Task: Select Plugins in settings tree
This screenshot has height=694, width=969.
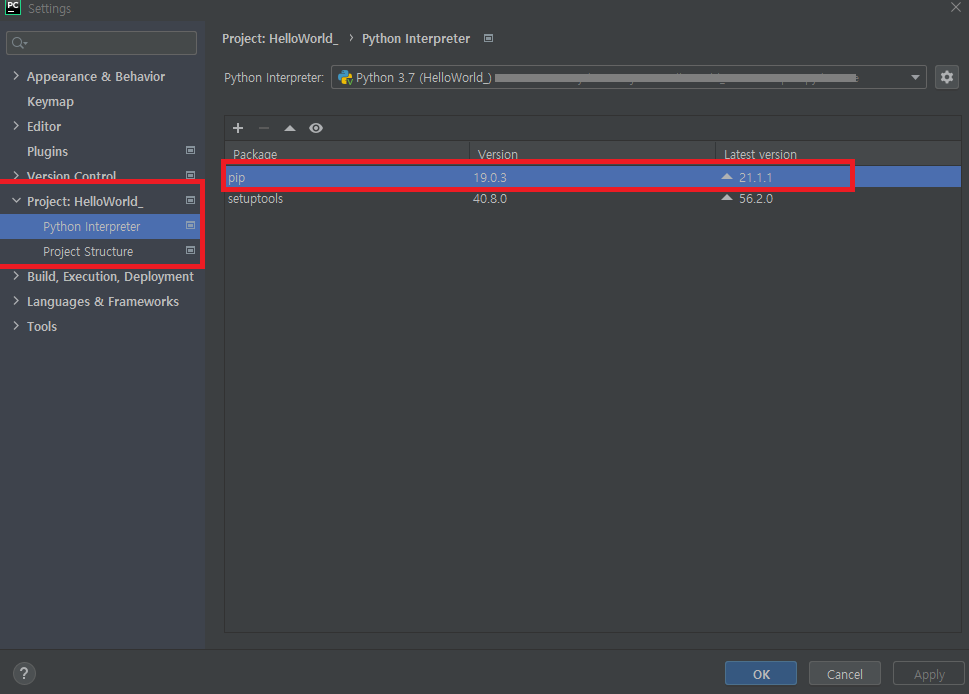Action: [x=47, y=151]
